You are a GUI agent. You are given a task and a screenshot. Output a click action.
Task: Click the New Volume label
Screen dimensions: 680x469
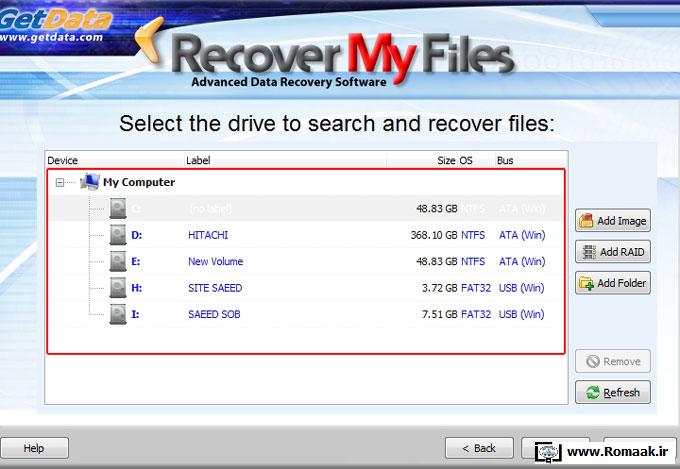point(216,262)
